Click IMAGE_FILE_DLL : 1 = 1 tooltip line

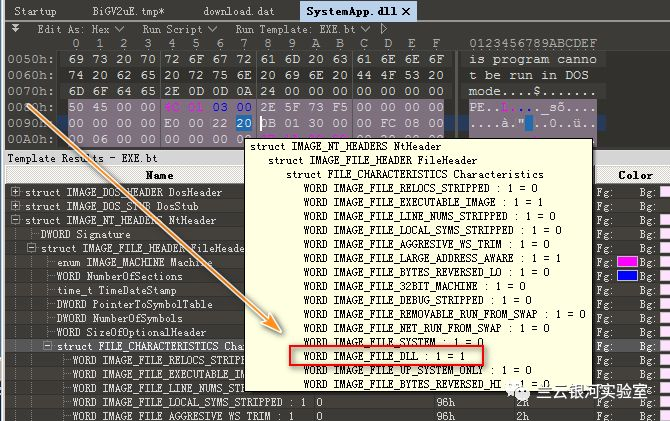[x=384, y=356]
